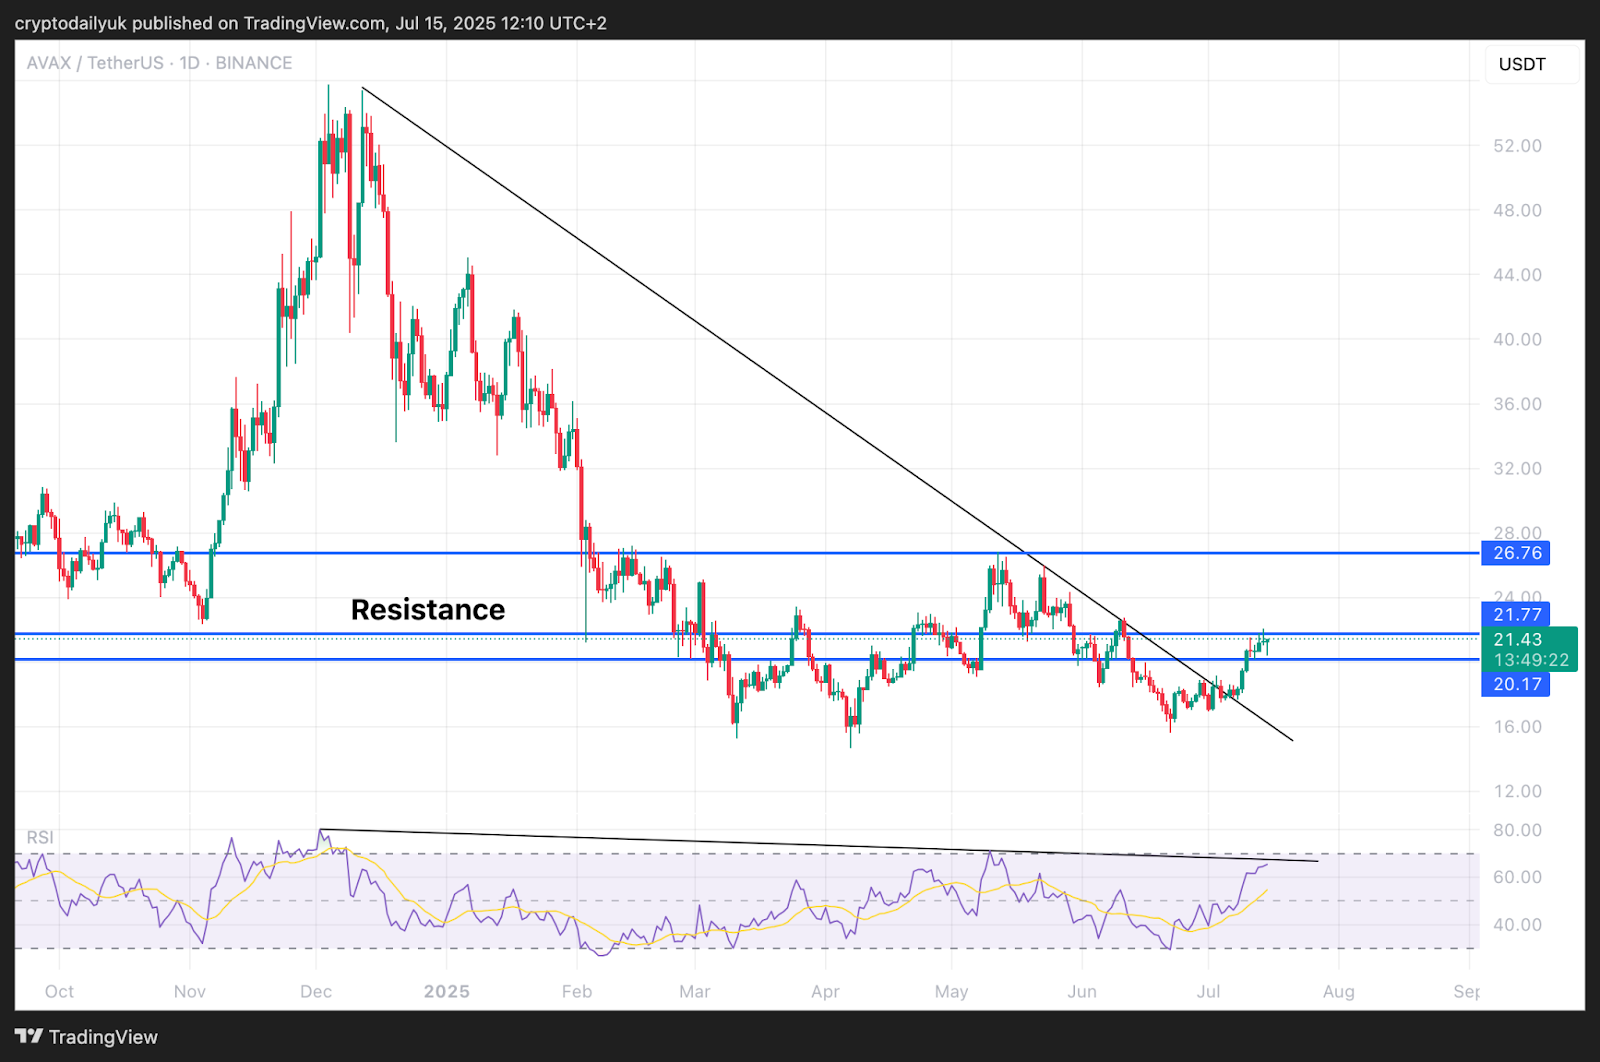Click the cryptodailyuk published on TradingView.com header
1600x1062 pixels.
[310, 23]
